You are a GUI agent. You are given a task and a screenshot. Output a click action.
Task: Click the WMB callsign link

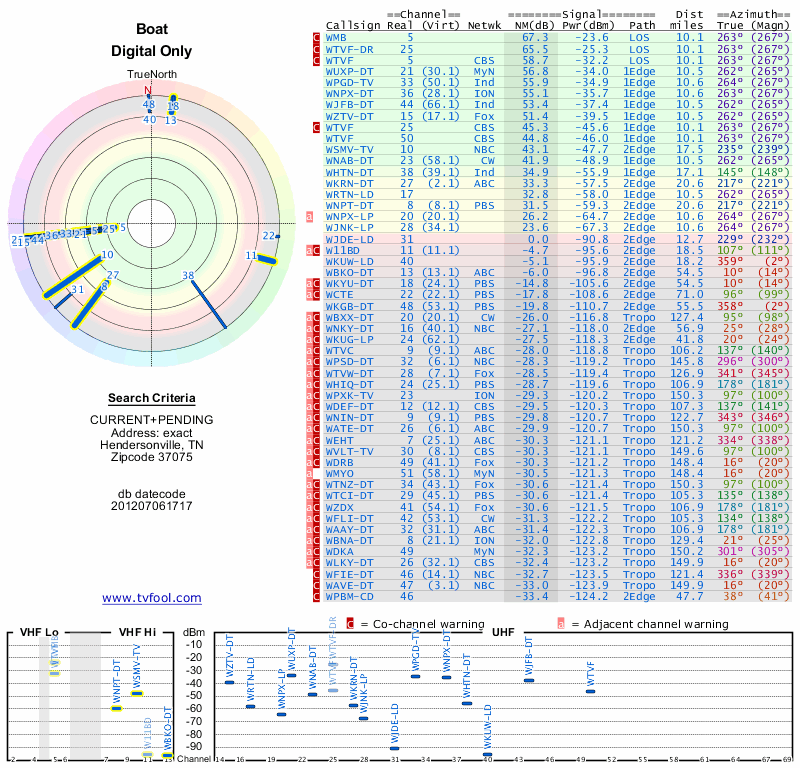tap(336, 38)
